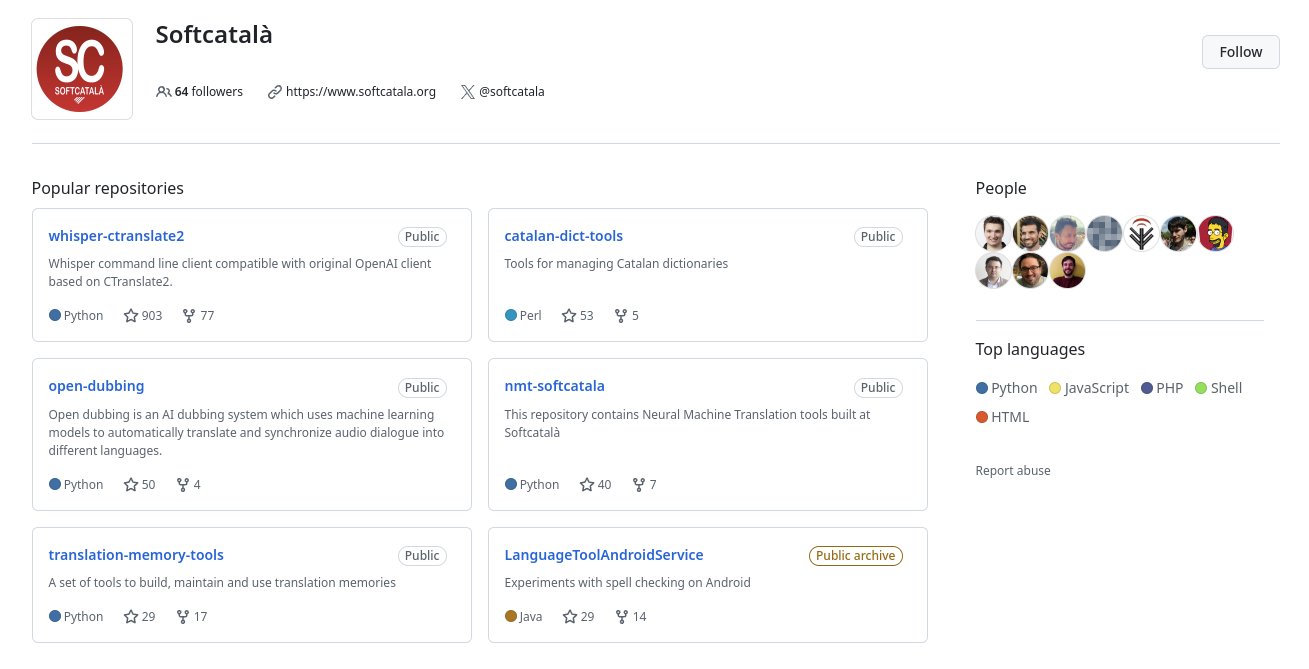
Task: Open the avatar wearing a suit jacket
Action: pos(994,270)
